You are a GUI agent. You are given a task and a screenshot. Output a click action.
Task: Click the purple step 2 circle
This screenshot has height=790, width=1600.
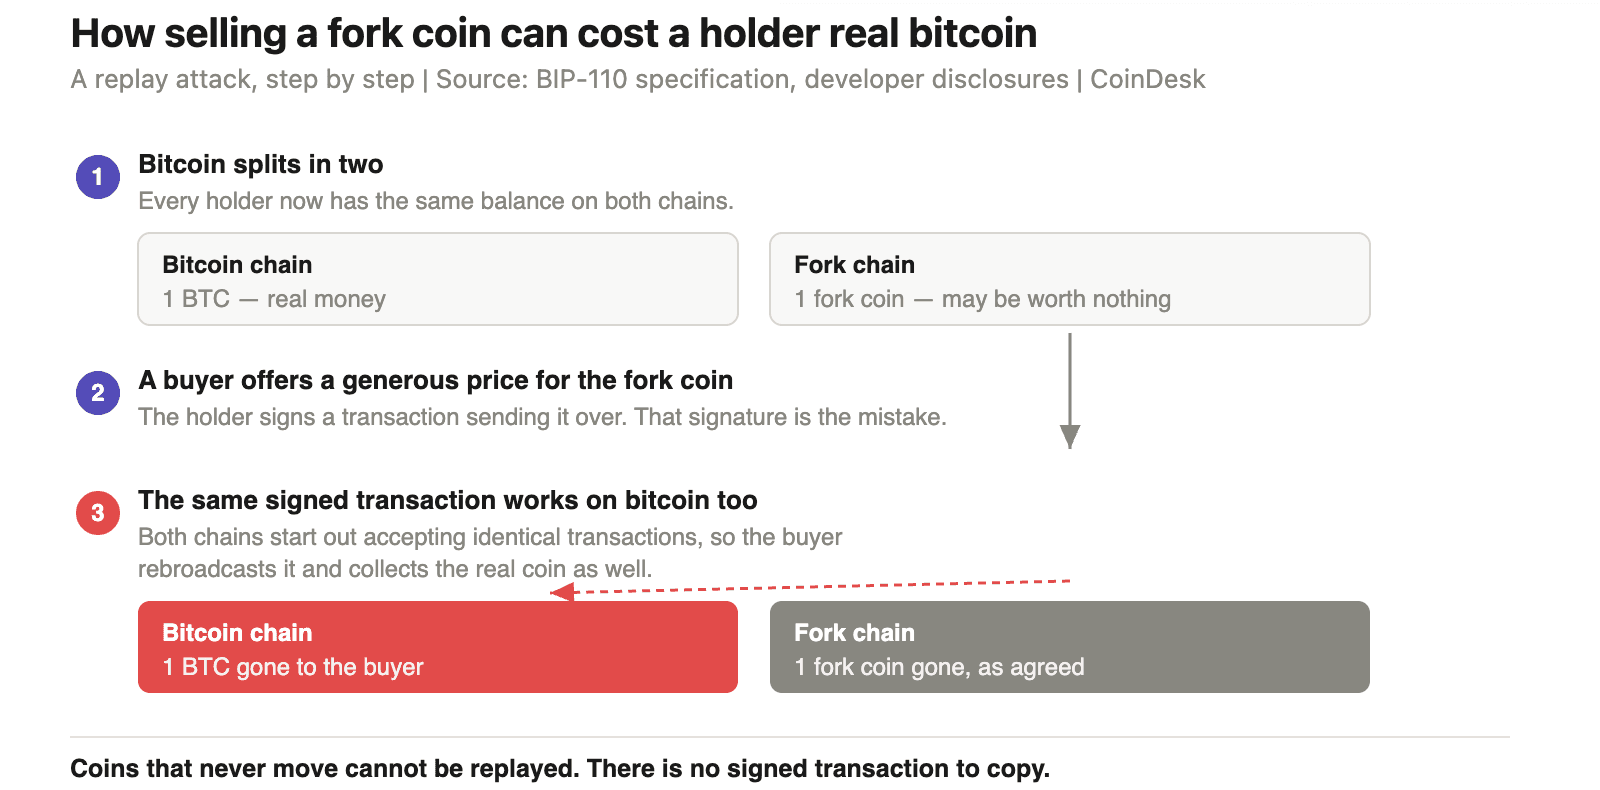tap(98, 393)
